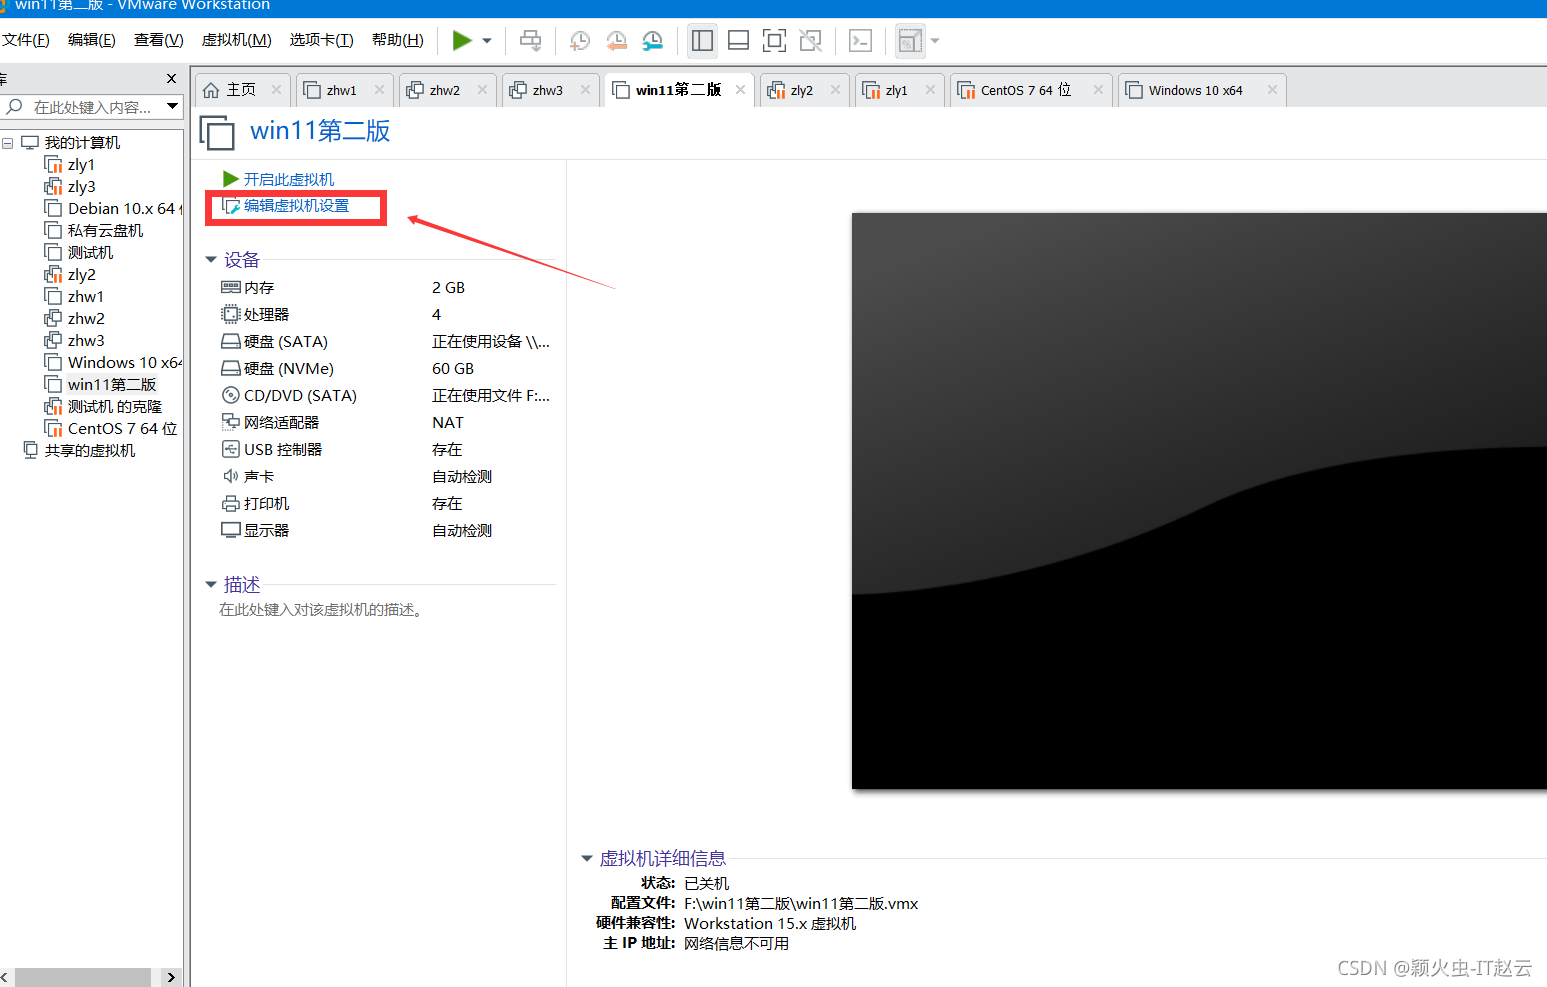The width and height of the screenshot is (1547, 987).
Task: Close the library sidebar panel
Action: tap(171, 78)
